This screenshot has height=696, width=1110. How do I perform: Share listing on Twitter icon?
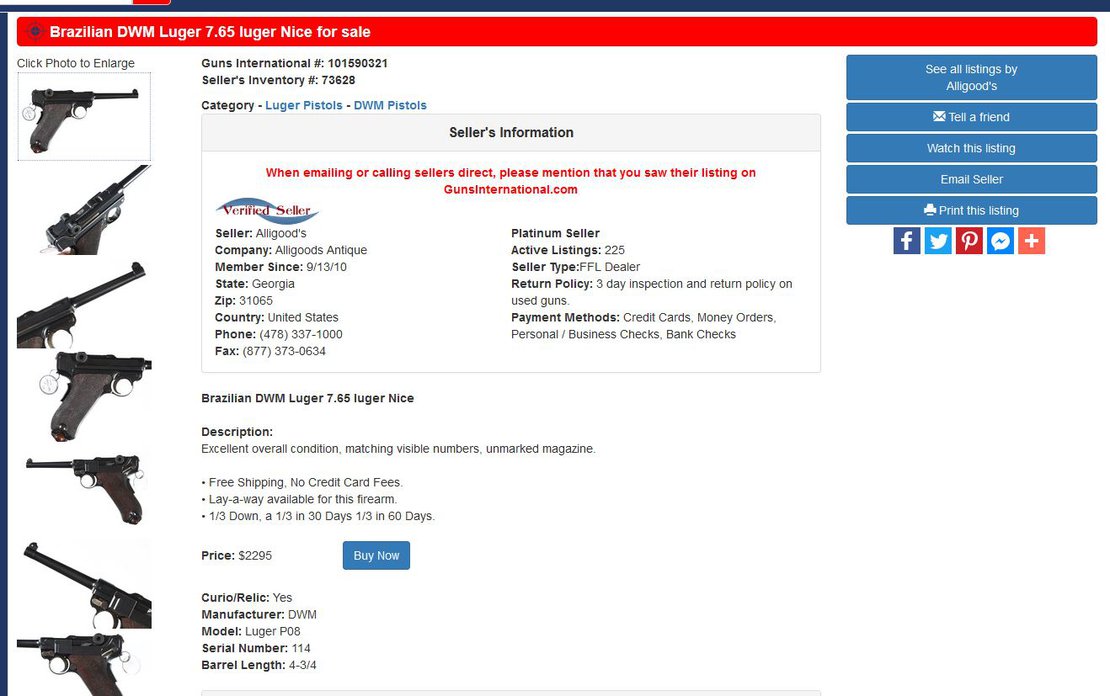938,241
